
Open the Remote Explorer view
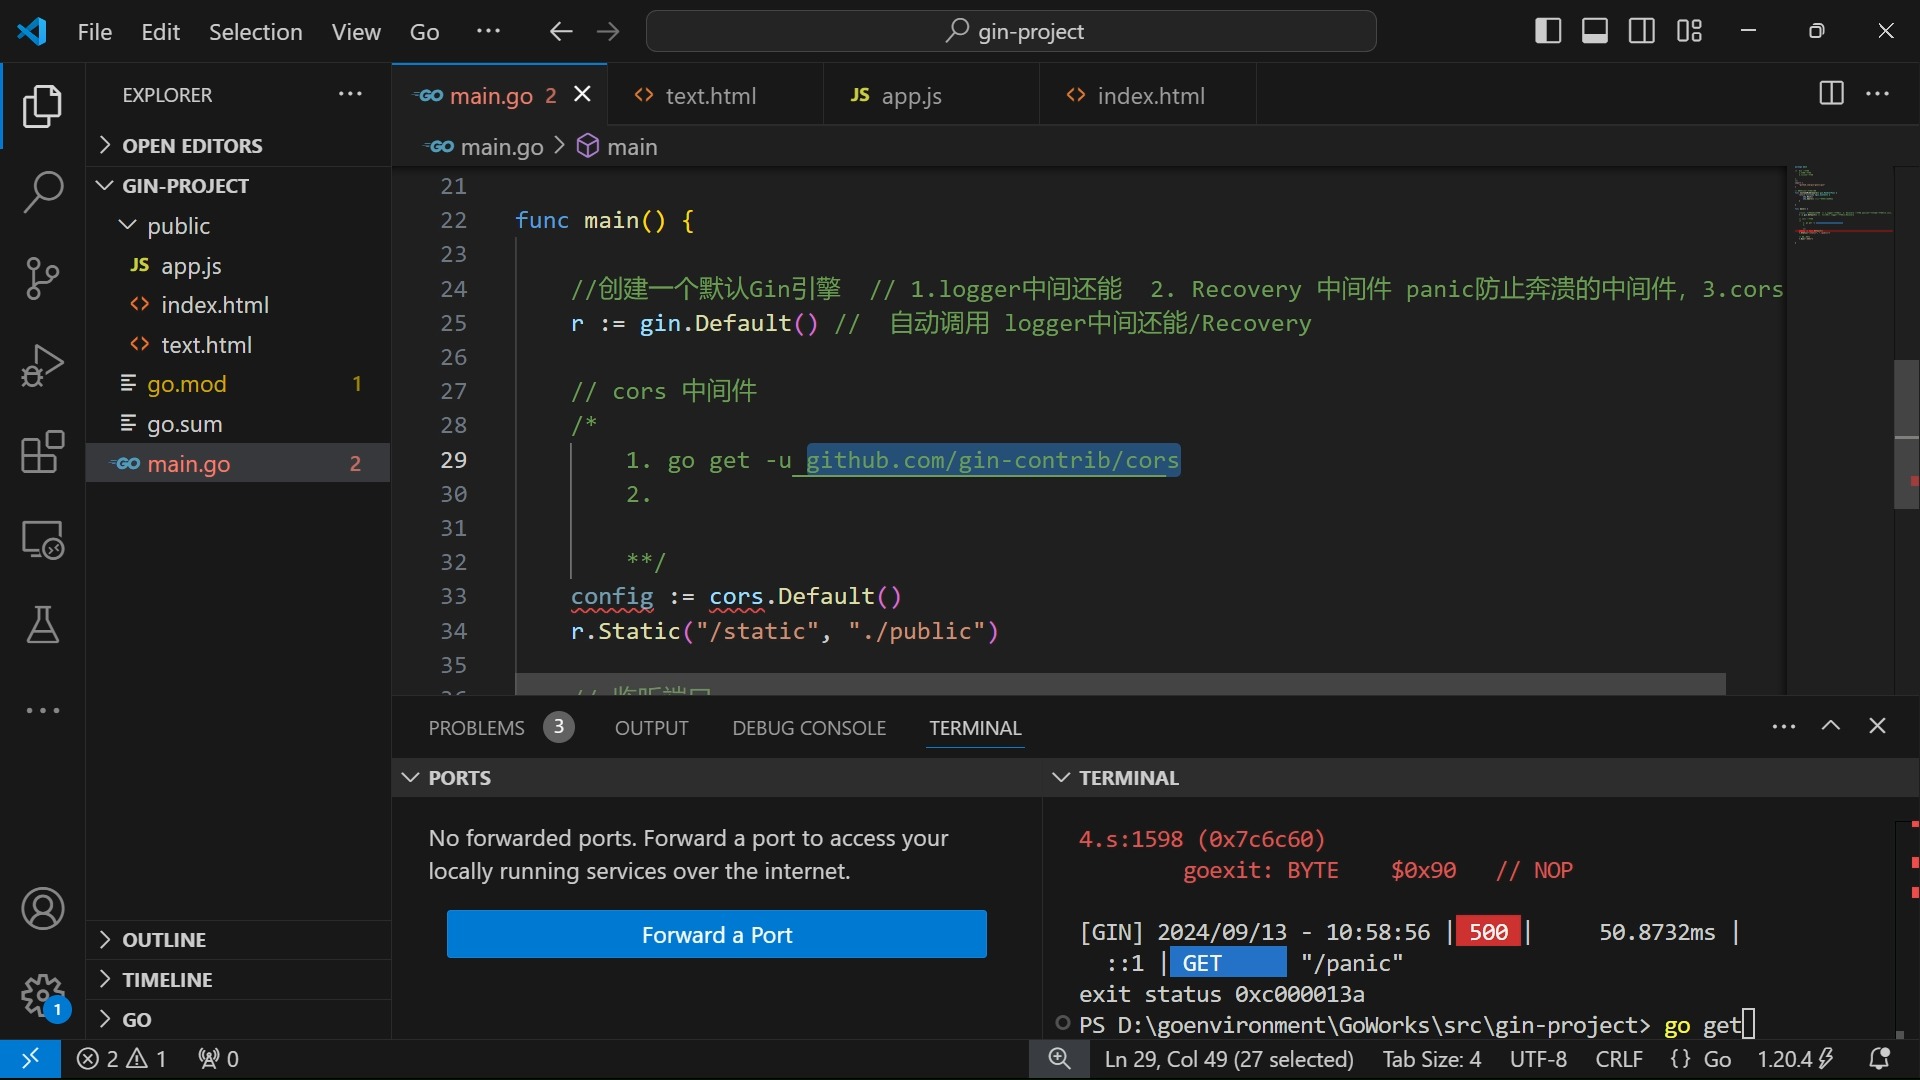(x=42, y=539)
